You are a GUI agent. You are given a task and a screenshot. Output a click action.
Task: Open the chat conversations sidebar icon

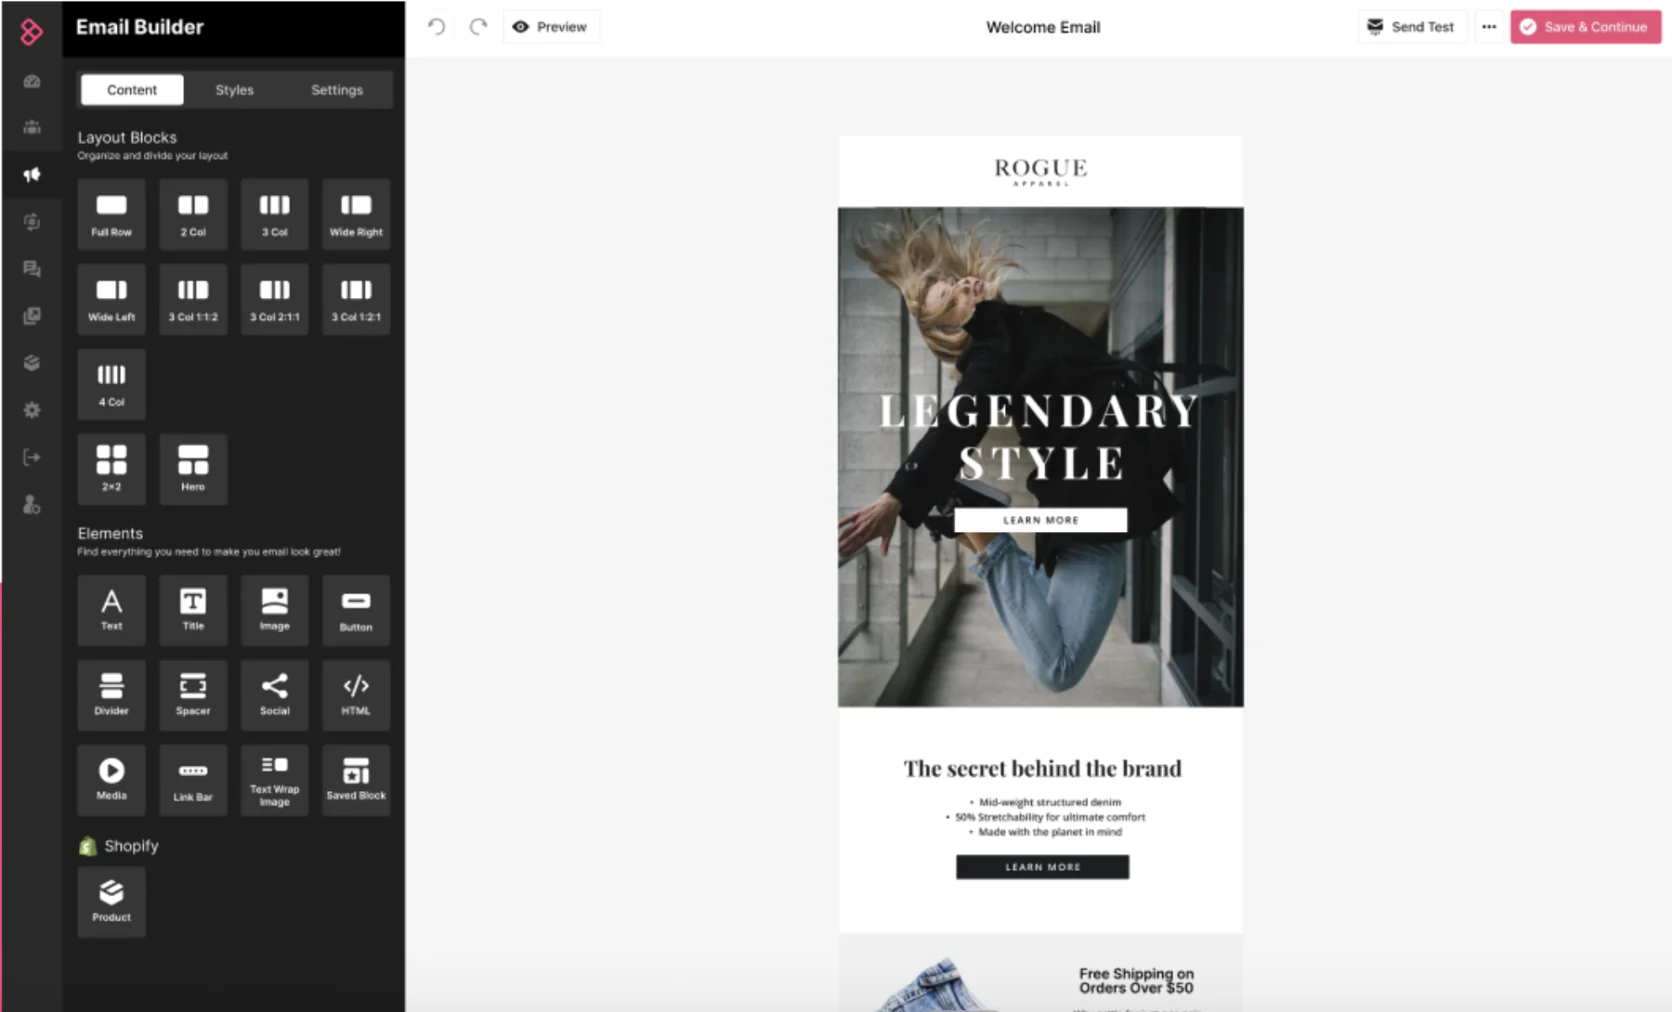(x=32, y=269)
